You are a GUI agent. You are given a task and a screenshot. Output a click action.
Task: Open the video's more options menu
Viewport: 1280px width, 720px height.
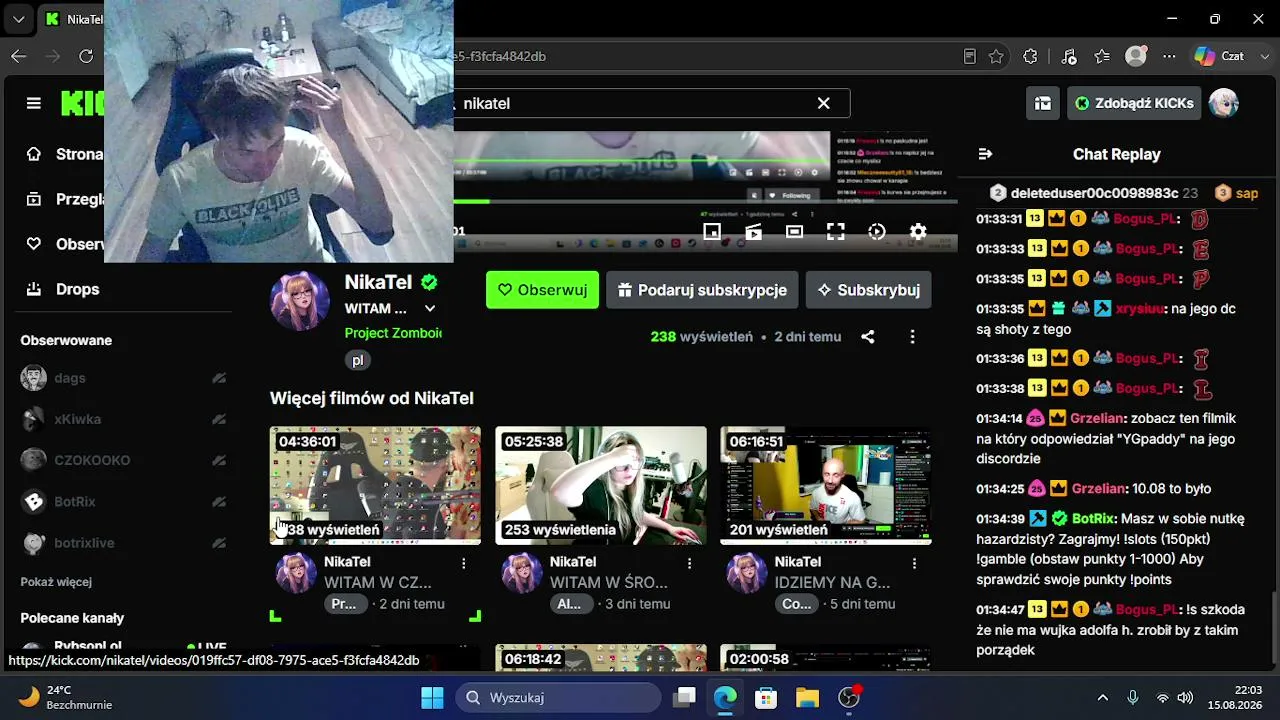click(912, 337)
